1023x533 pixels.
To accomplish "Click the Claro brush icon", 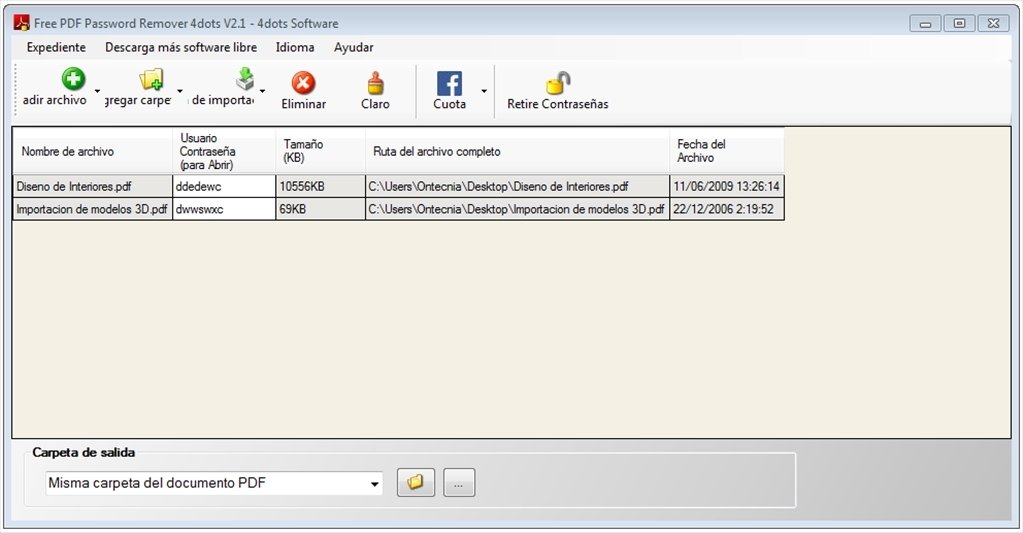I will [x=375, y=83].
